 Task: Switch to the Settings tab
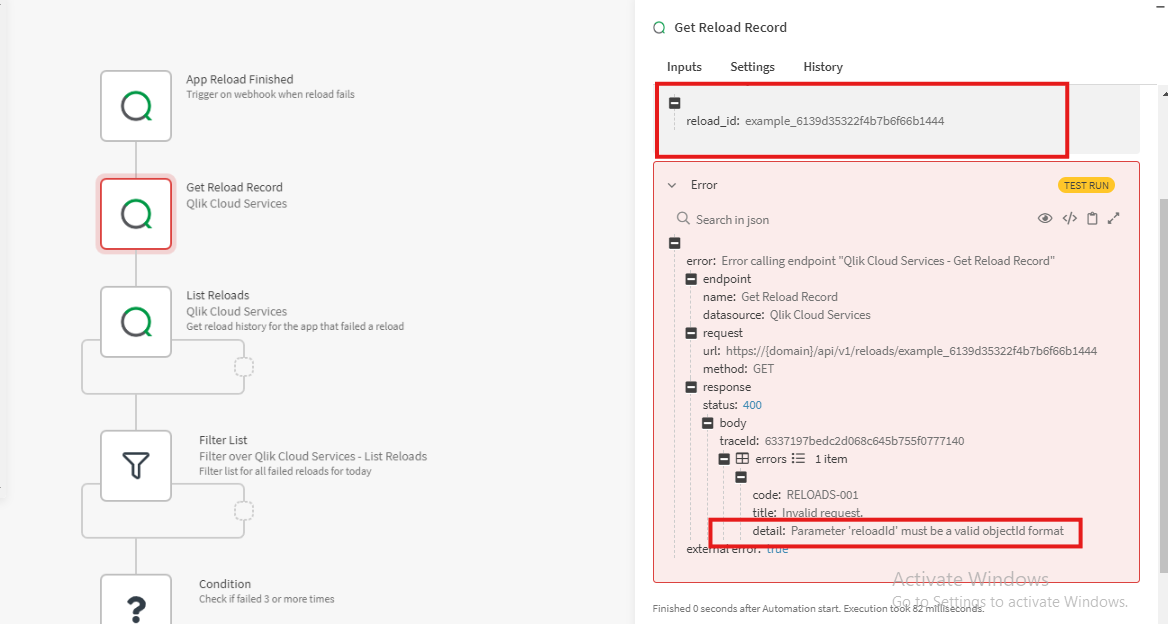click(x=752, y=67)
